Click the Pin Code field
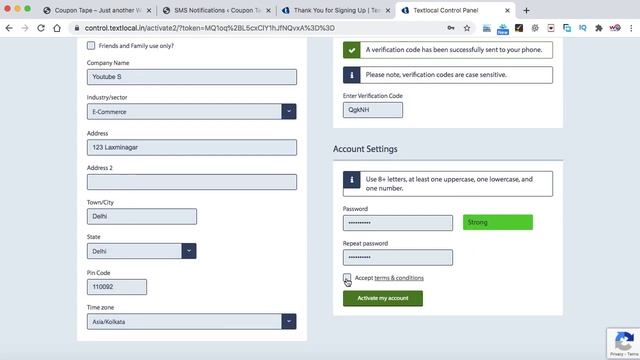 tap(117, 287)
